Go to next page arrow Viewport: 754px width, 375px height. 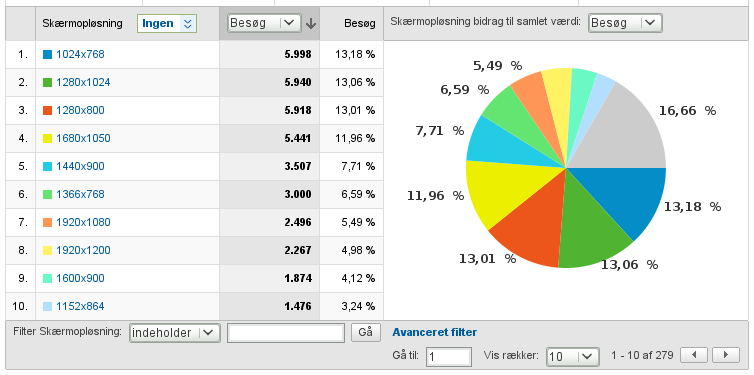pos(726,355)
